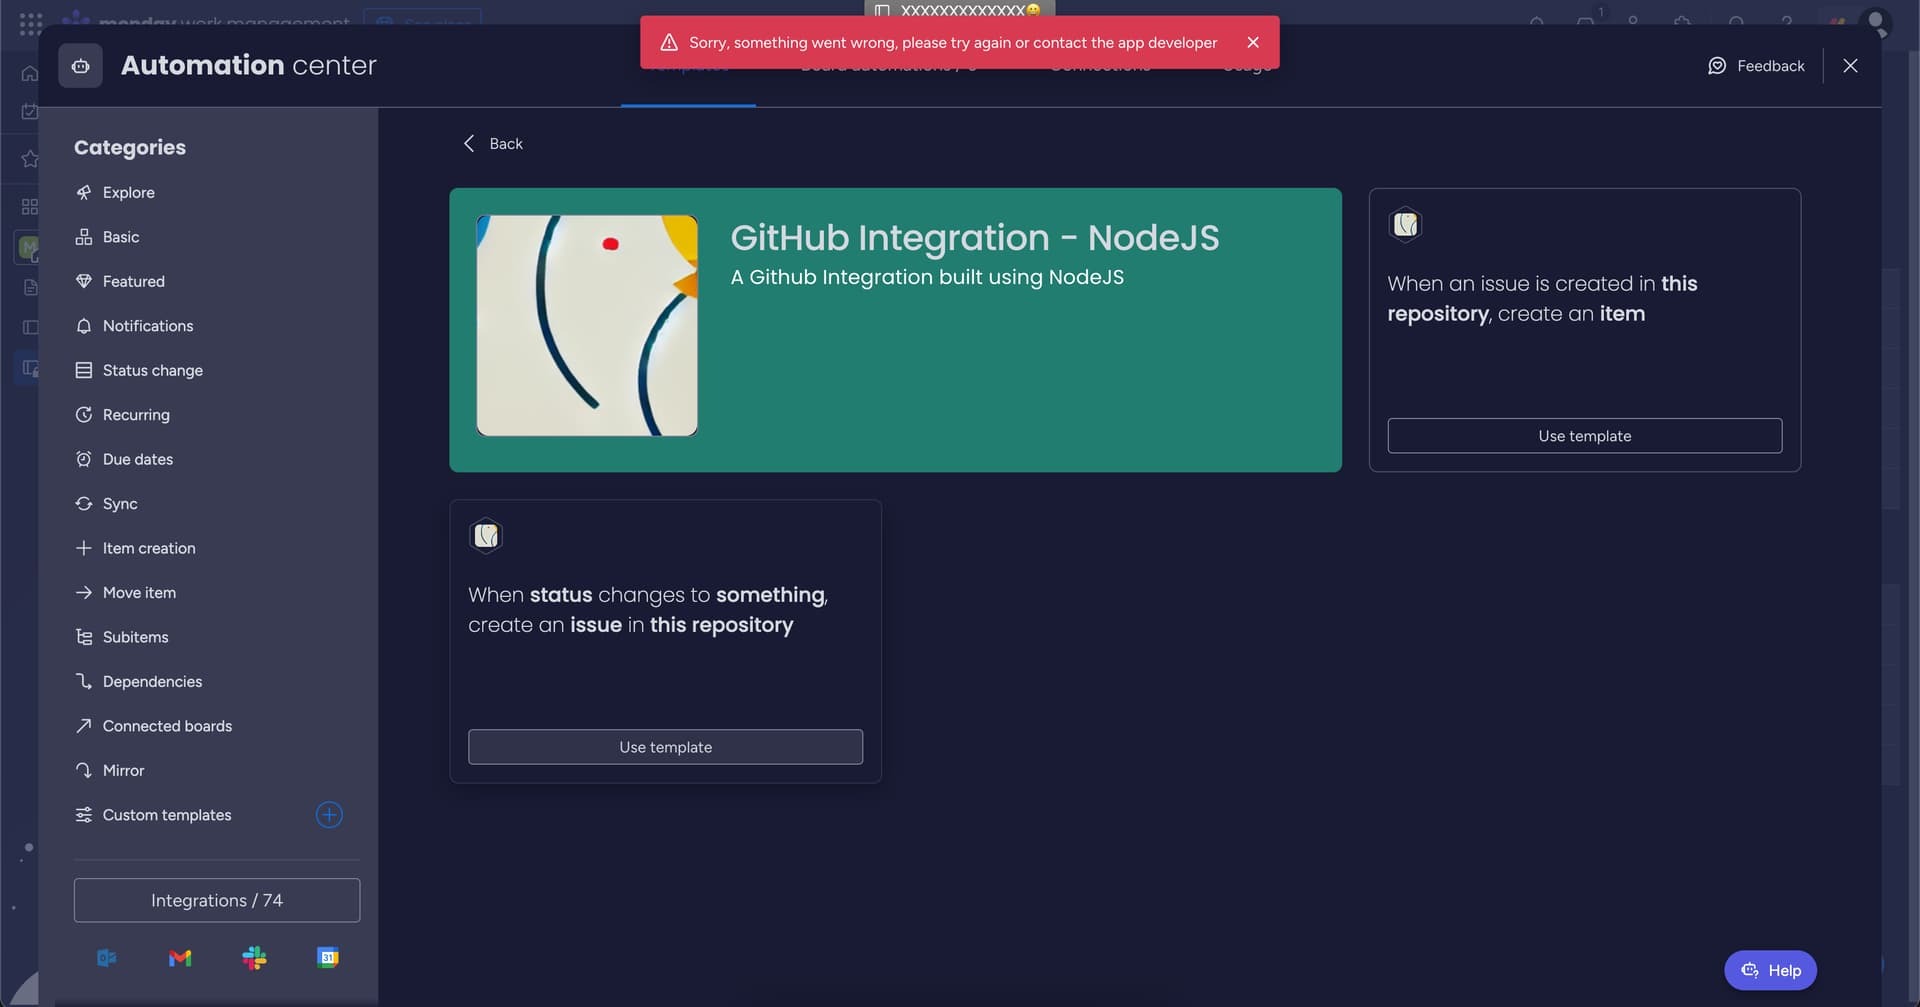Image resolution: width=1920 pixels, height=1007 pixels.
Task: Click the back chevron arrow
Action: point(469,143)
